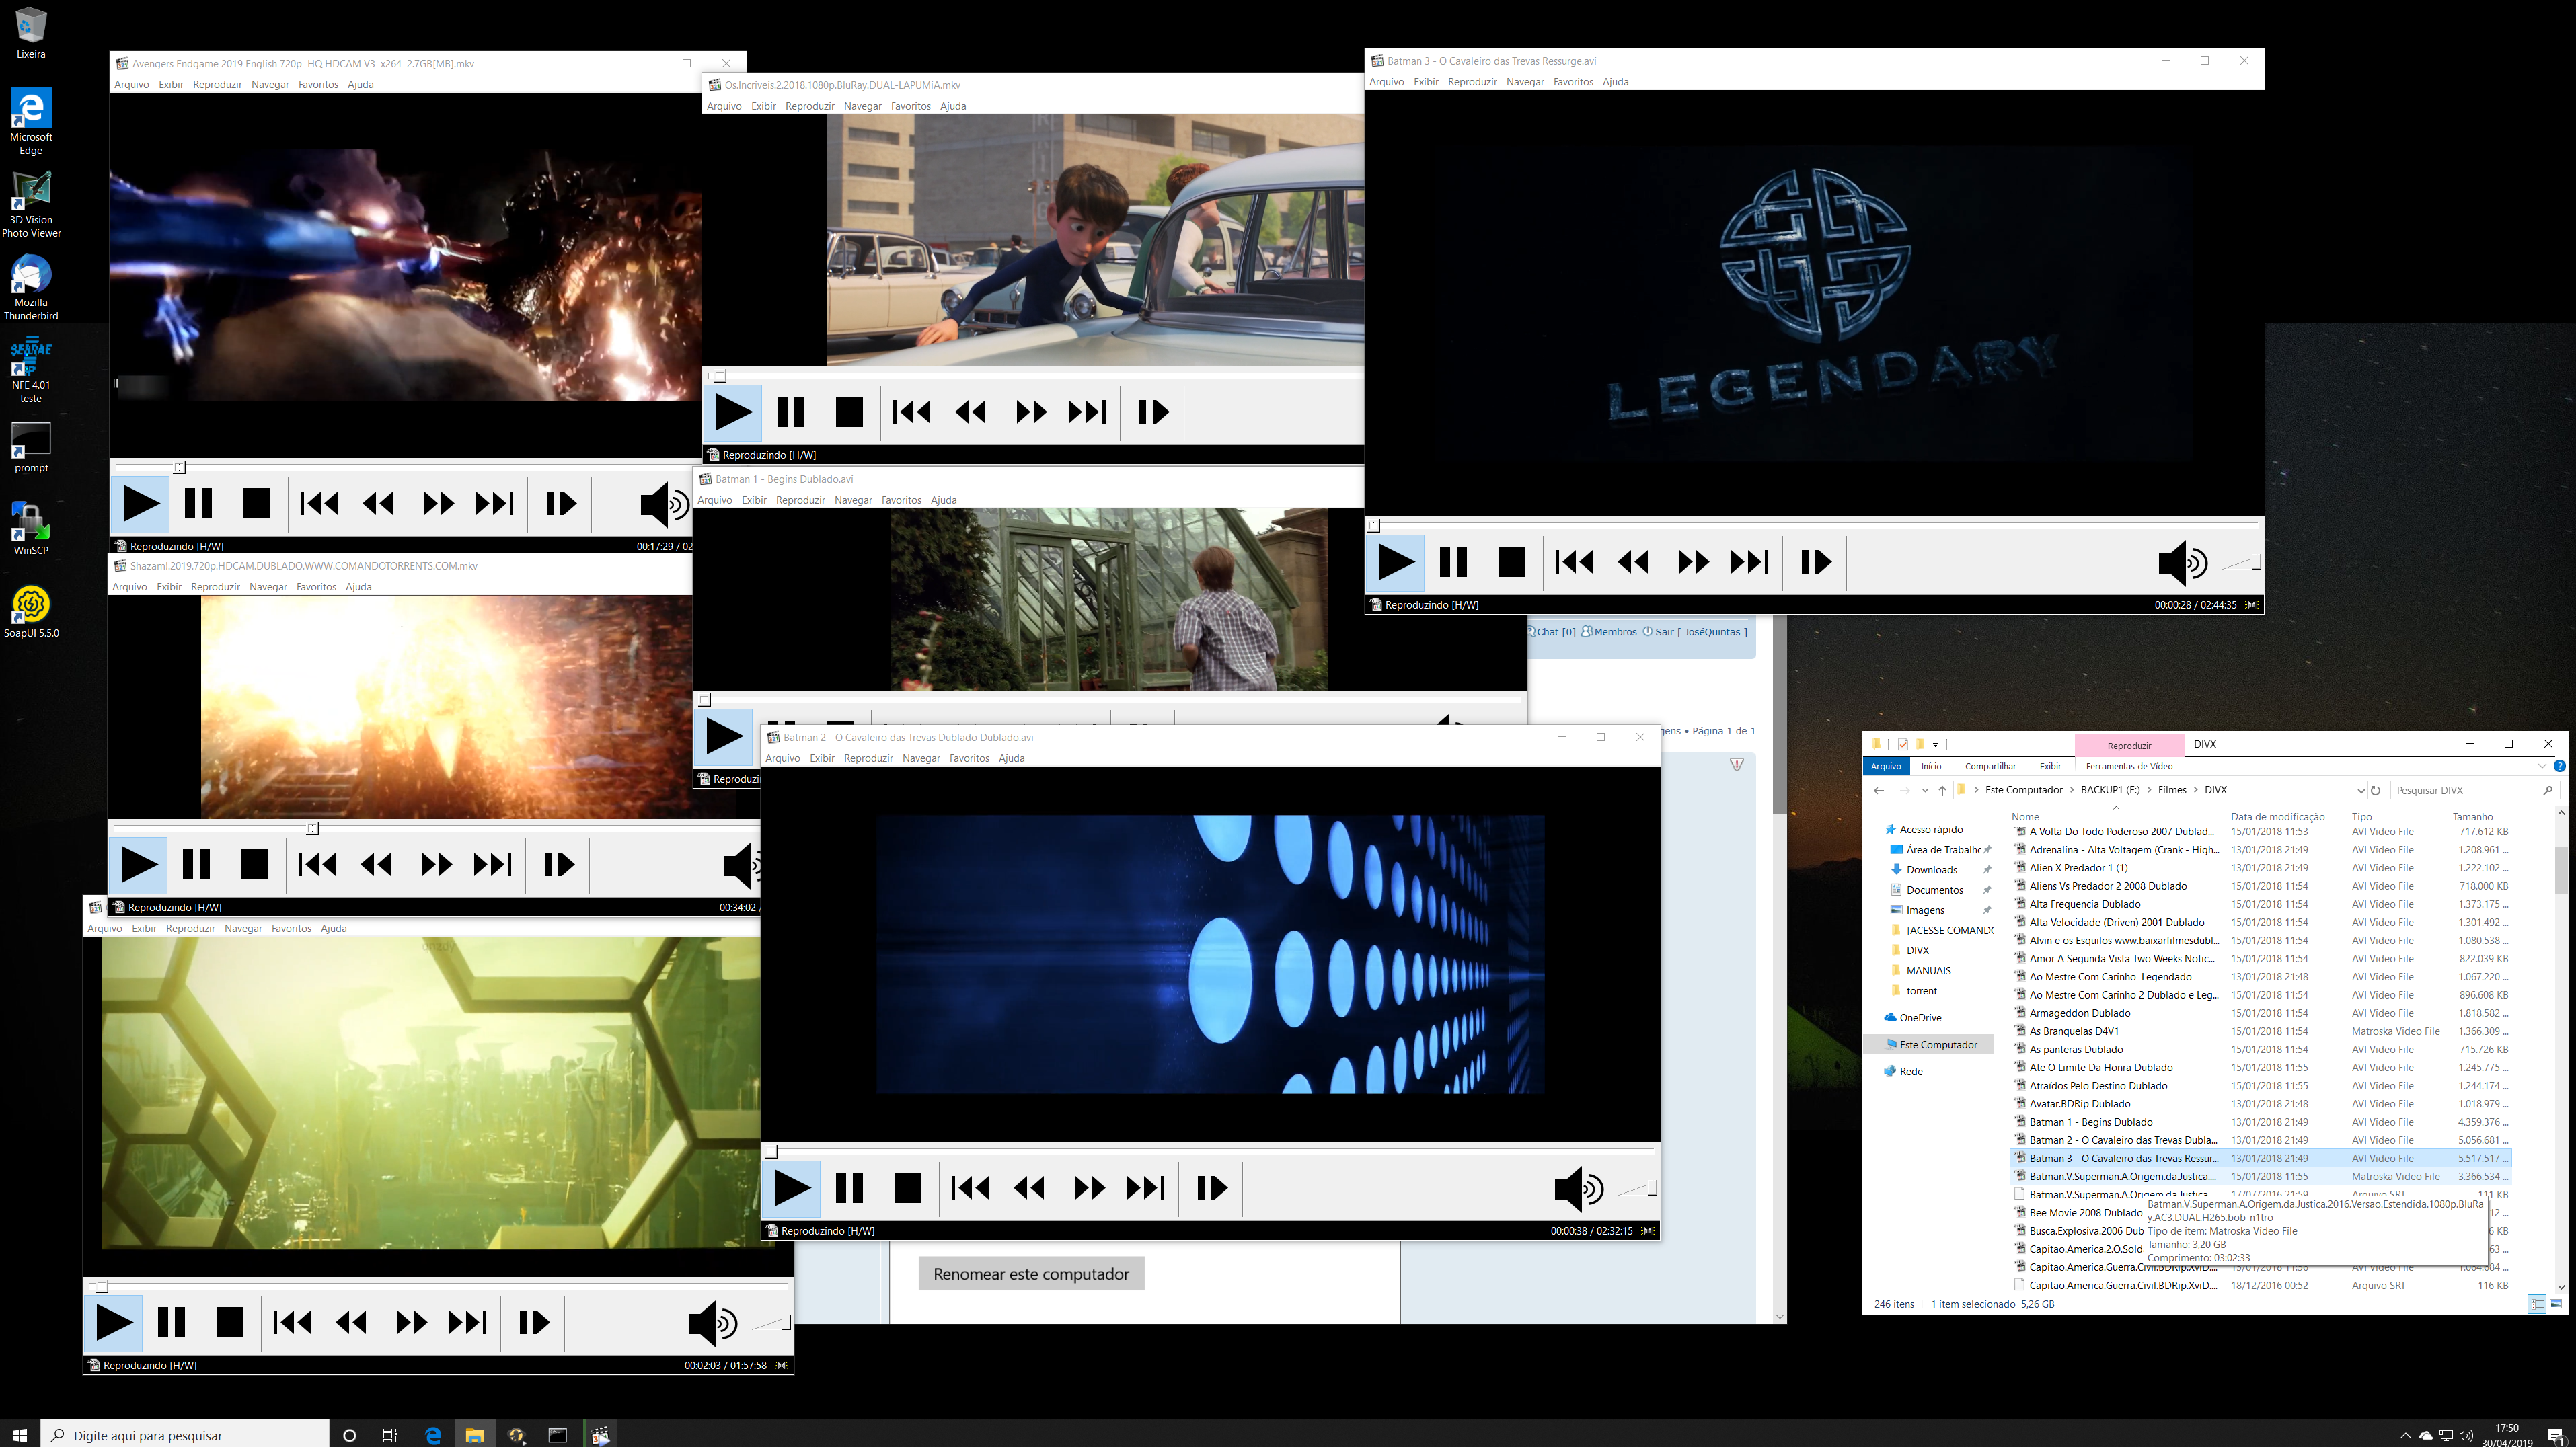Pause the Batman 3 video player
This screenshot has height=1447, width=2576.
coord(1453,562)
